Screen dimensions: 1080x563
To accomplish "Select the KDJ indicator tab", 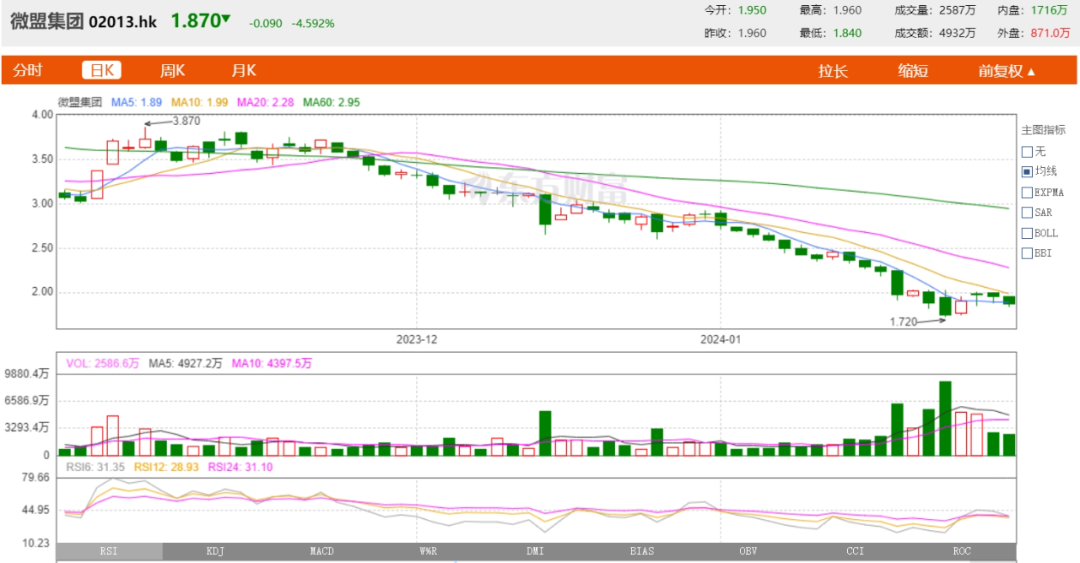I will tap(215, 551).
